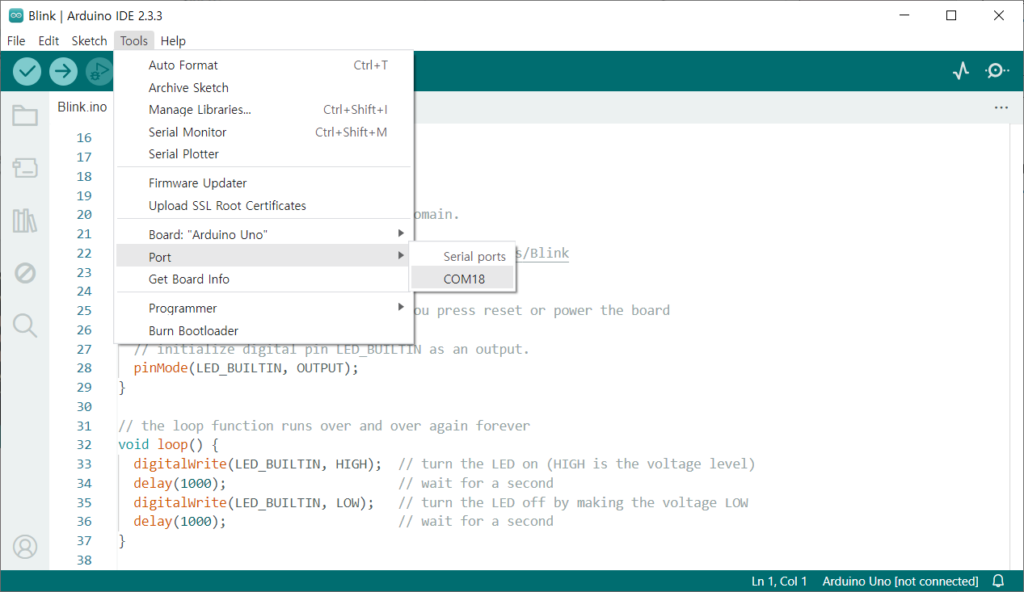This screenshot has width=1024, height=592.
Task: Open Serial Plotter from Tools menu
Action: click(264, 154)
